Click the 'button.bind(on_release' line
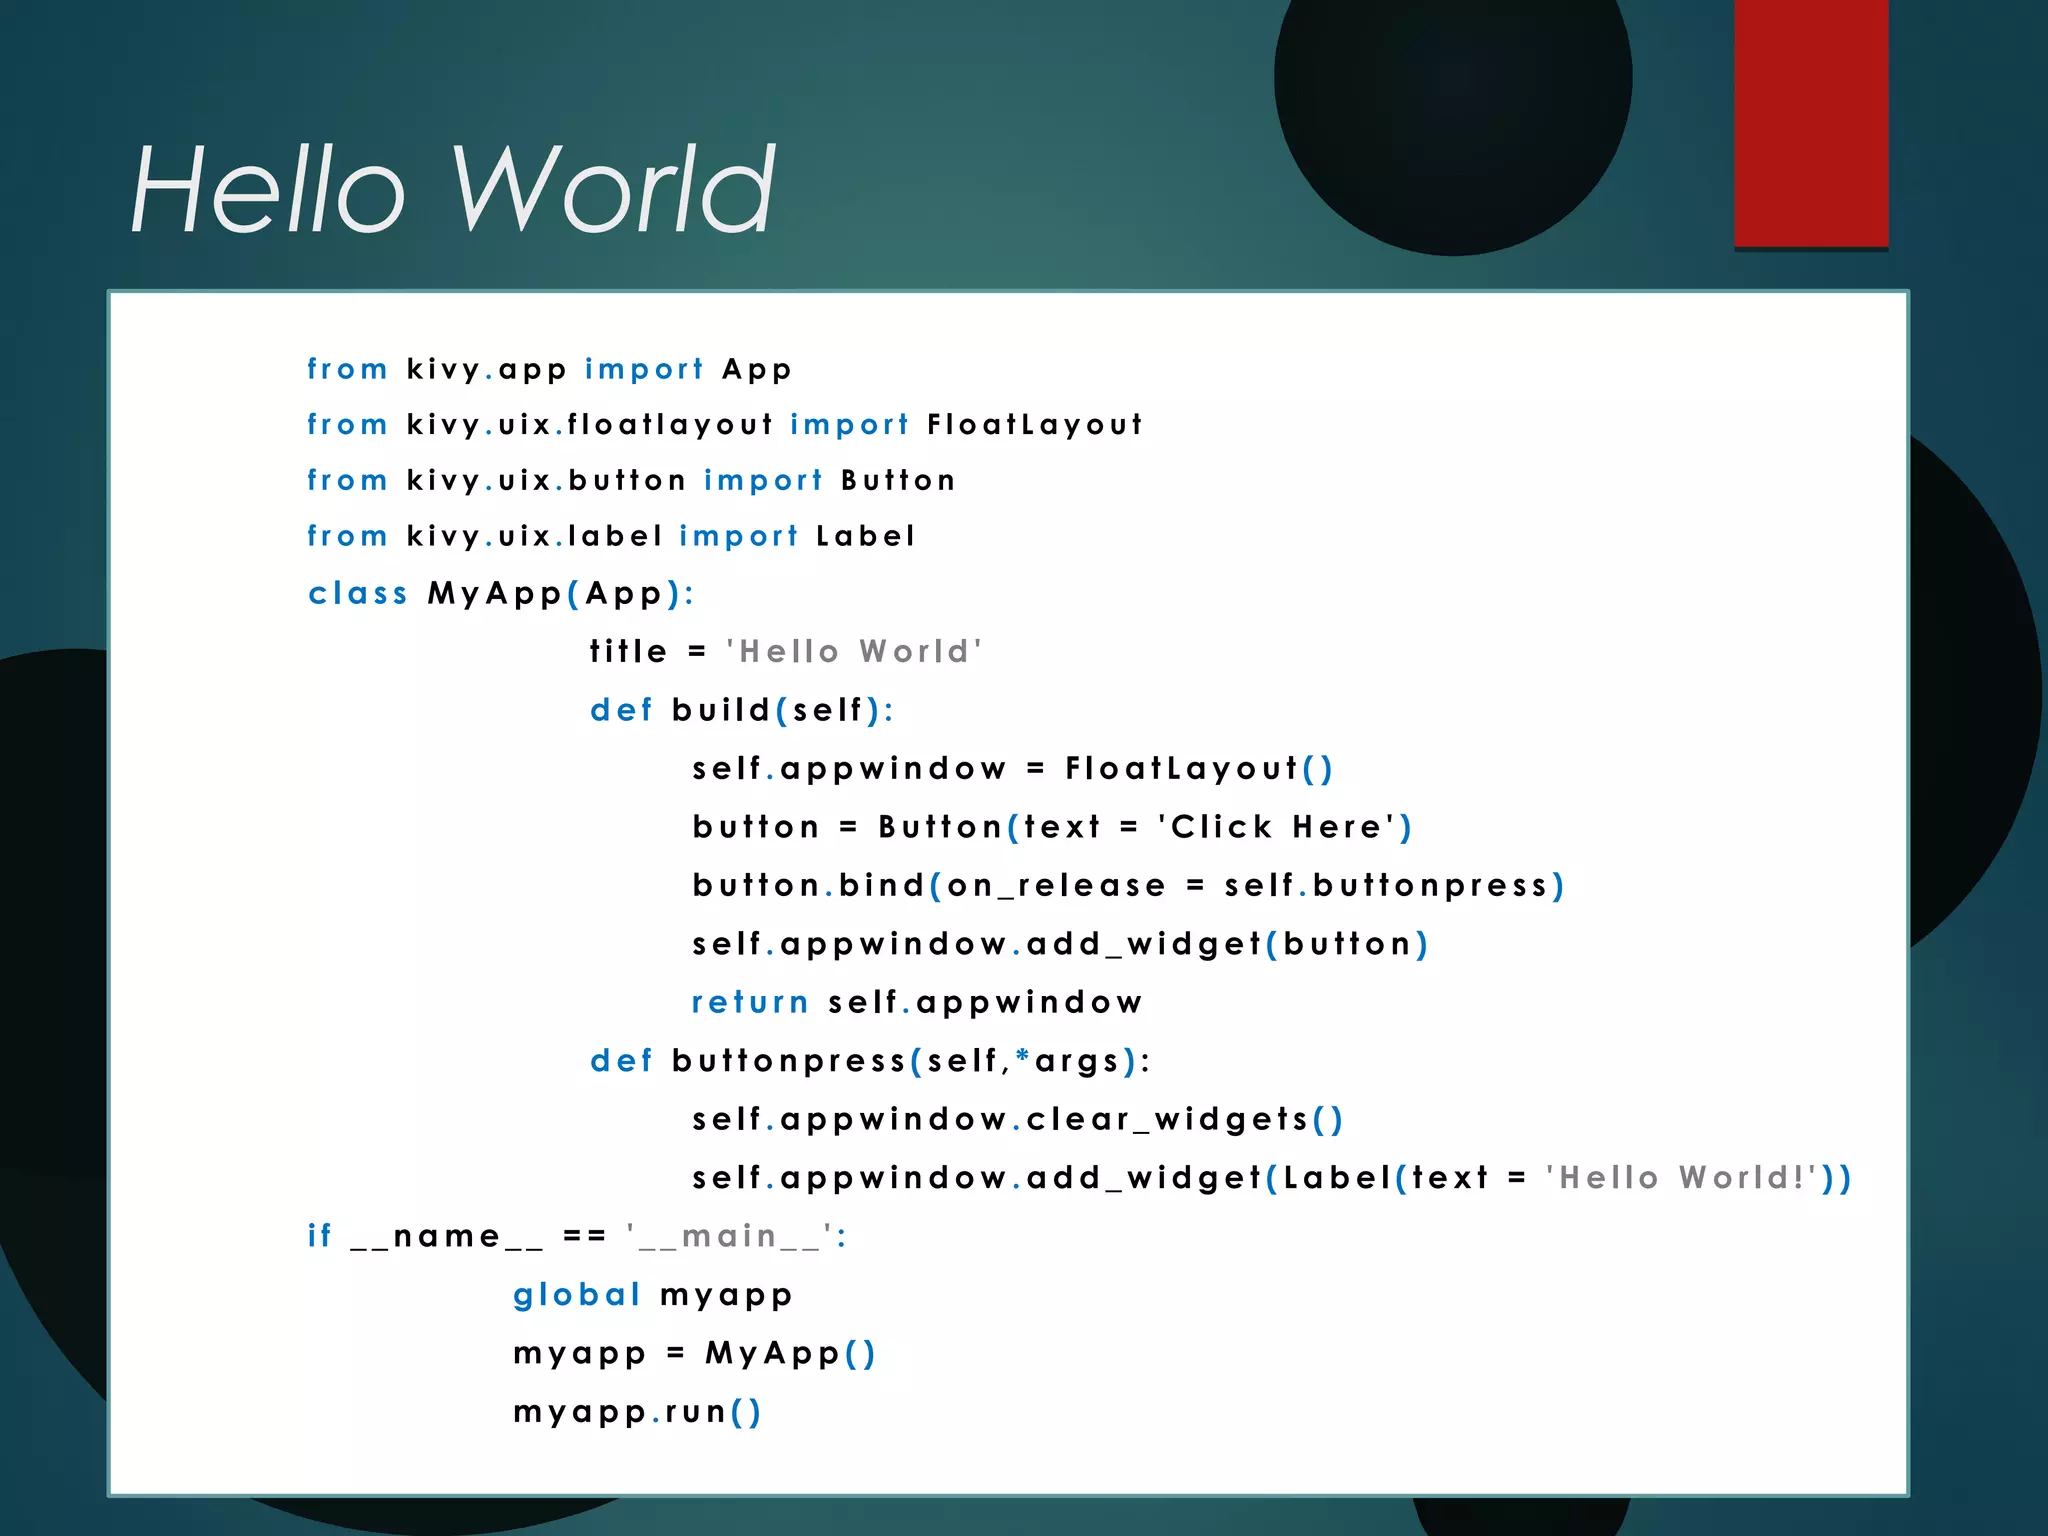2048x1536 pixels. [x=1127, y=886]
